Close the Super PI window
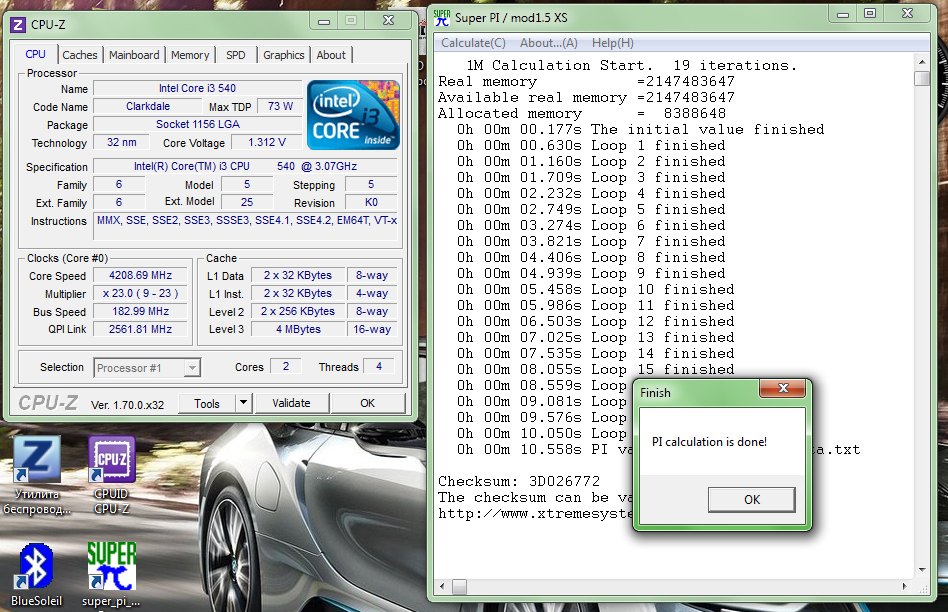Screen dimensions: 948x612 [x=907, y=13]
